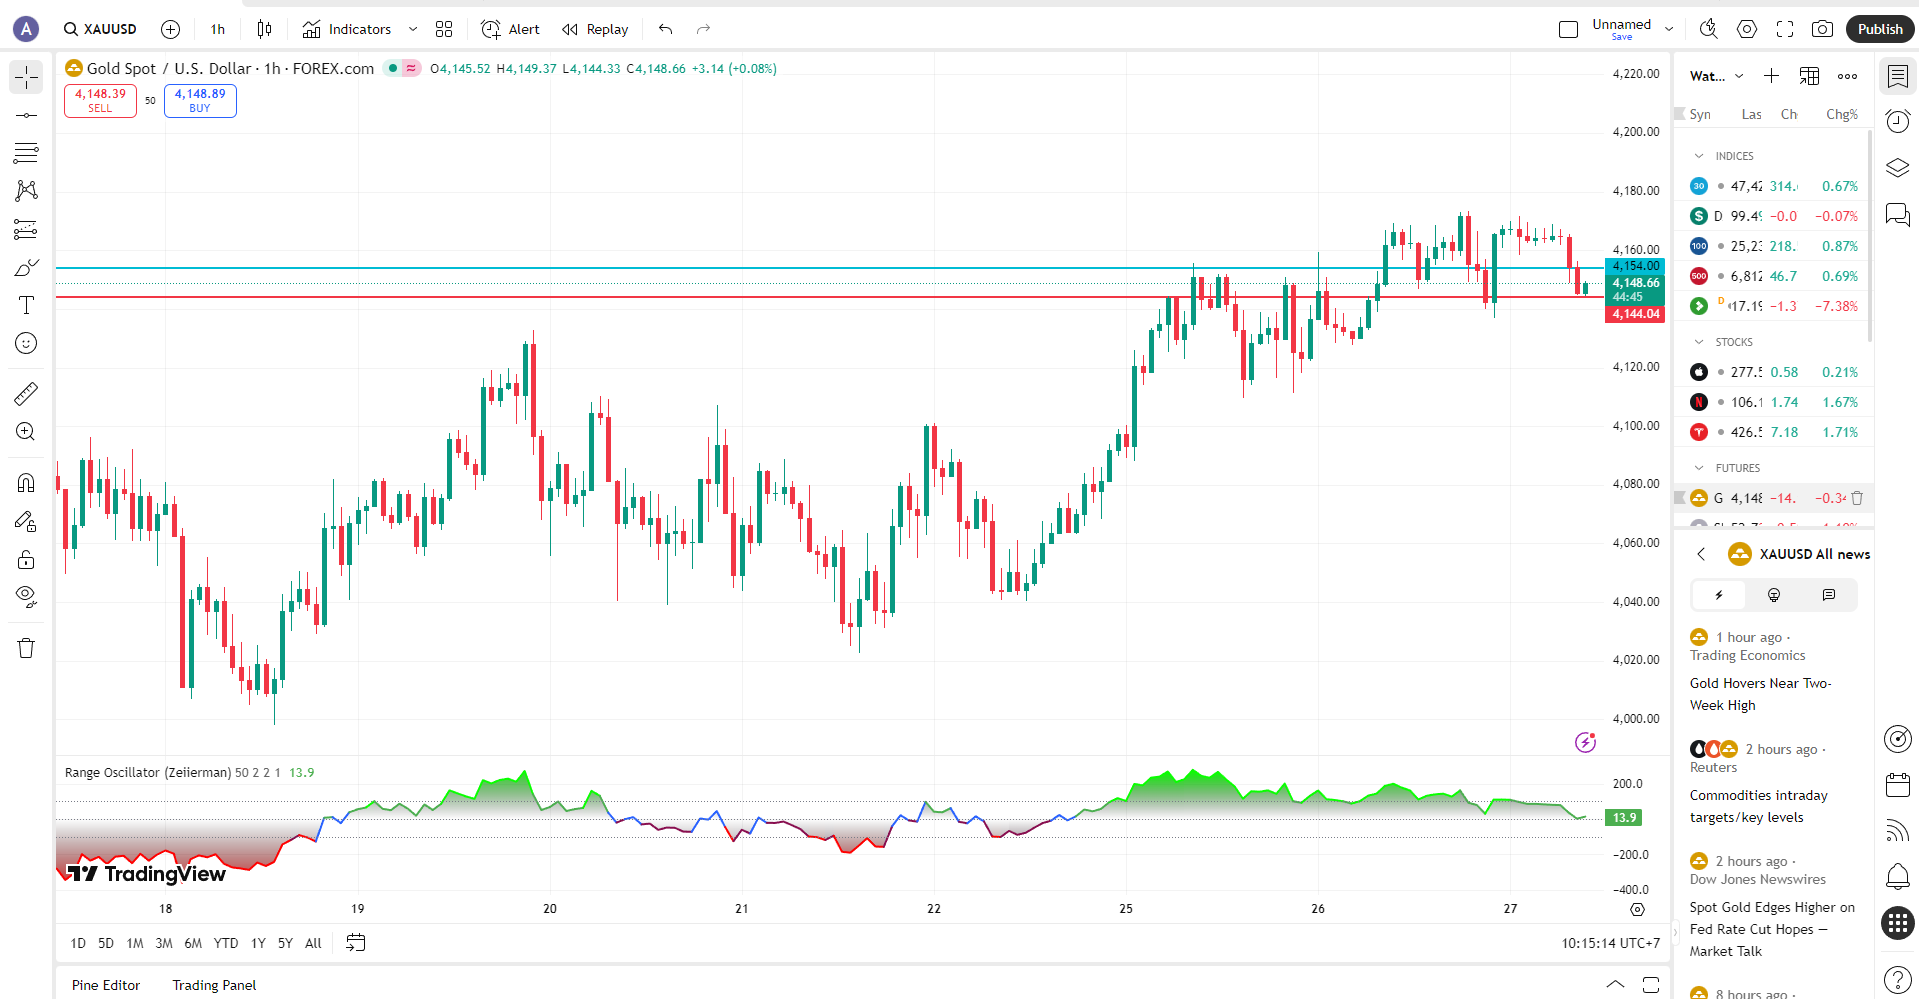Add symbol to the watchlist
The height and width of the screenshot is (999, 1919).
[1771, 76]
